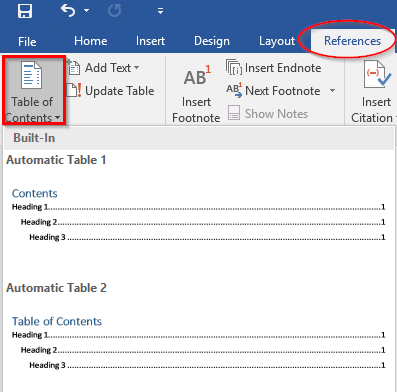This screenshot has height=392, width=397.
Task: Click the Update Table label
Action: [120, 91]
